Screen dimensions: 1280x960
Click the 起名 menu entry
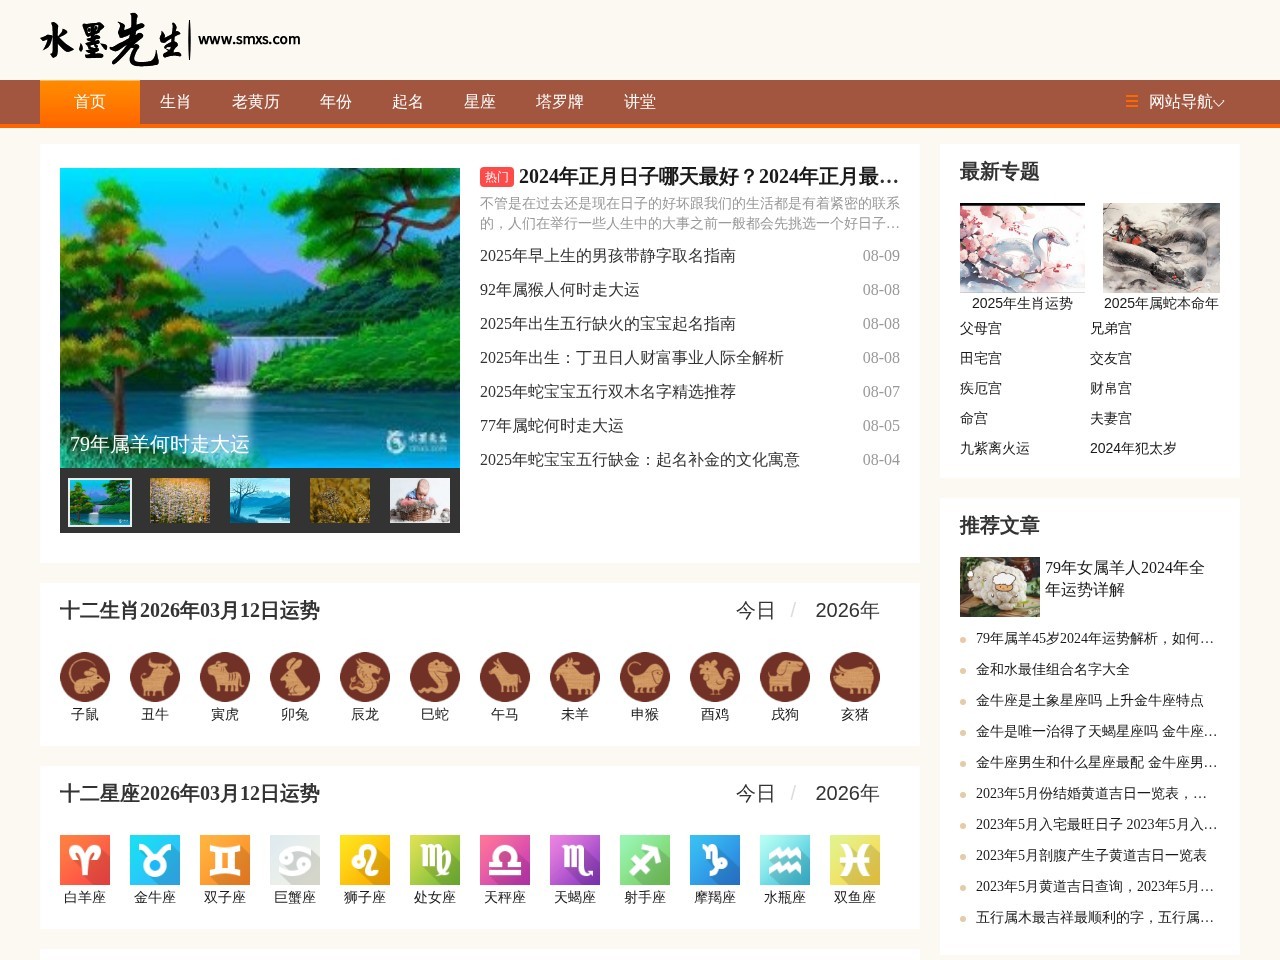407,101
